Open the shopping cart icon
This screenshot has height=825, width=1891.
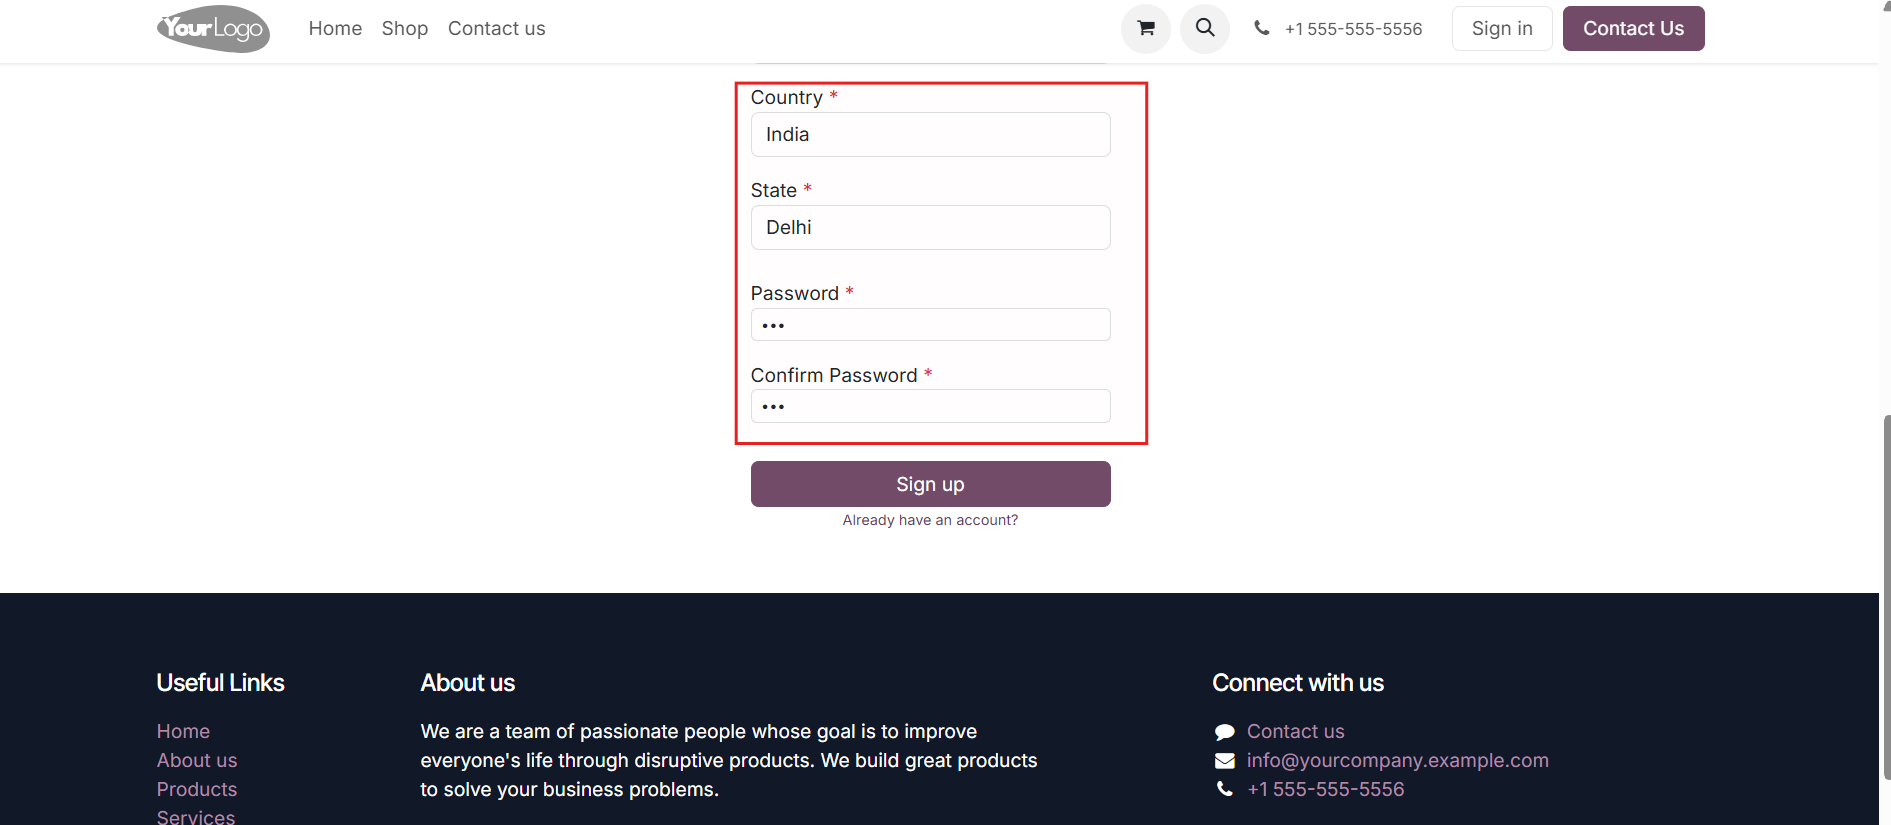1145,29
